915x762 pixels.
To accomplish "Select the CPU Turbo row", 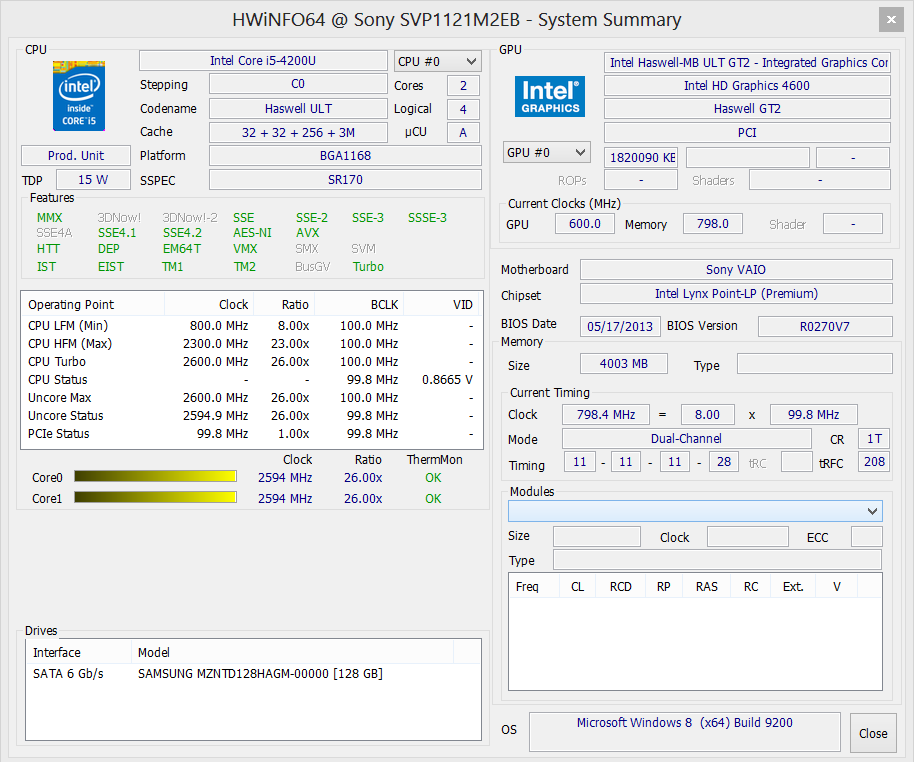I will (252, 361).
